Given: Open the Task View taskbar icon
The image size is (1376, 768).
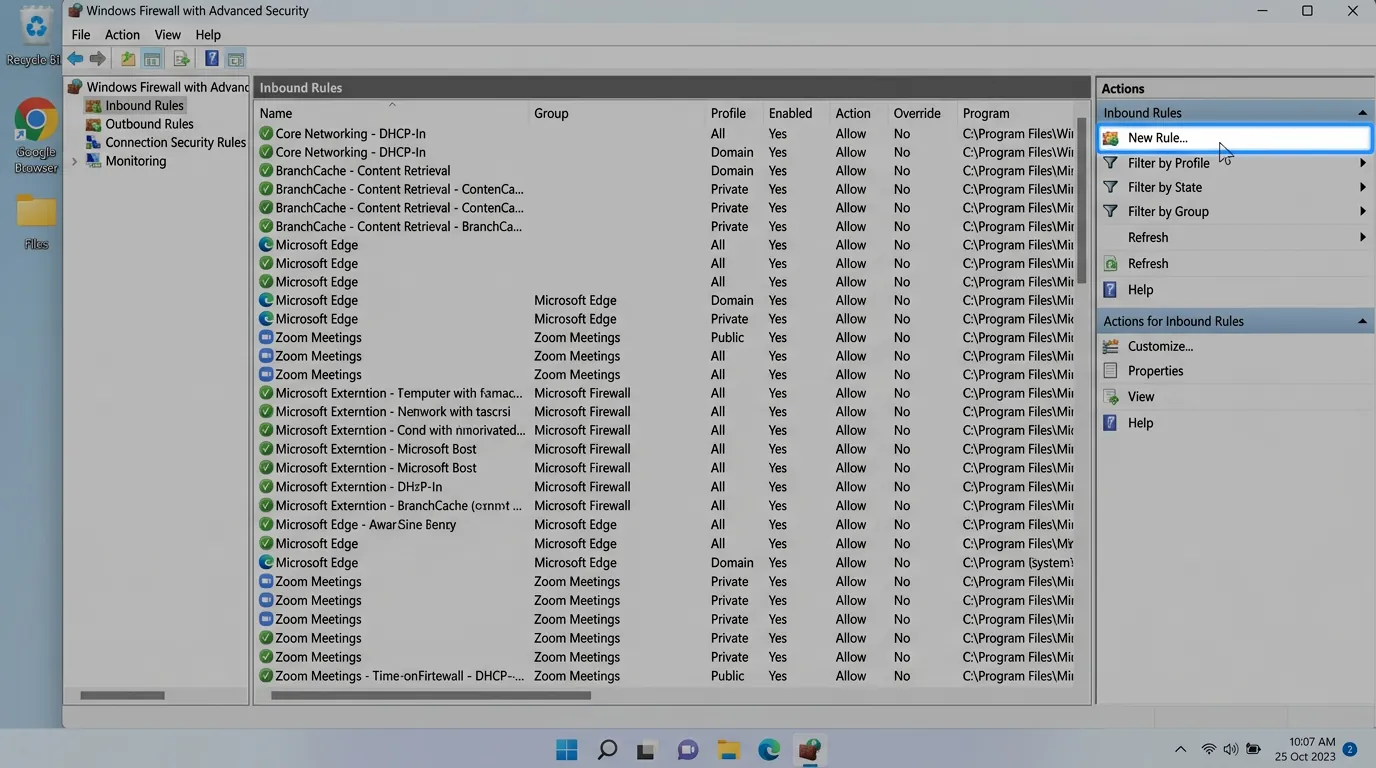Looking at the screenshot, I should (x=646, y=750).
